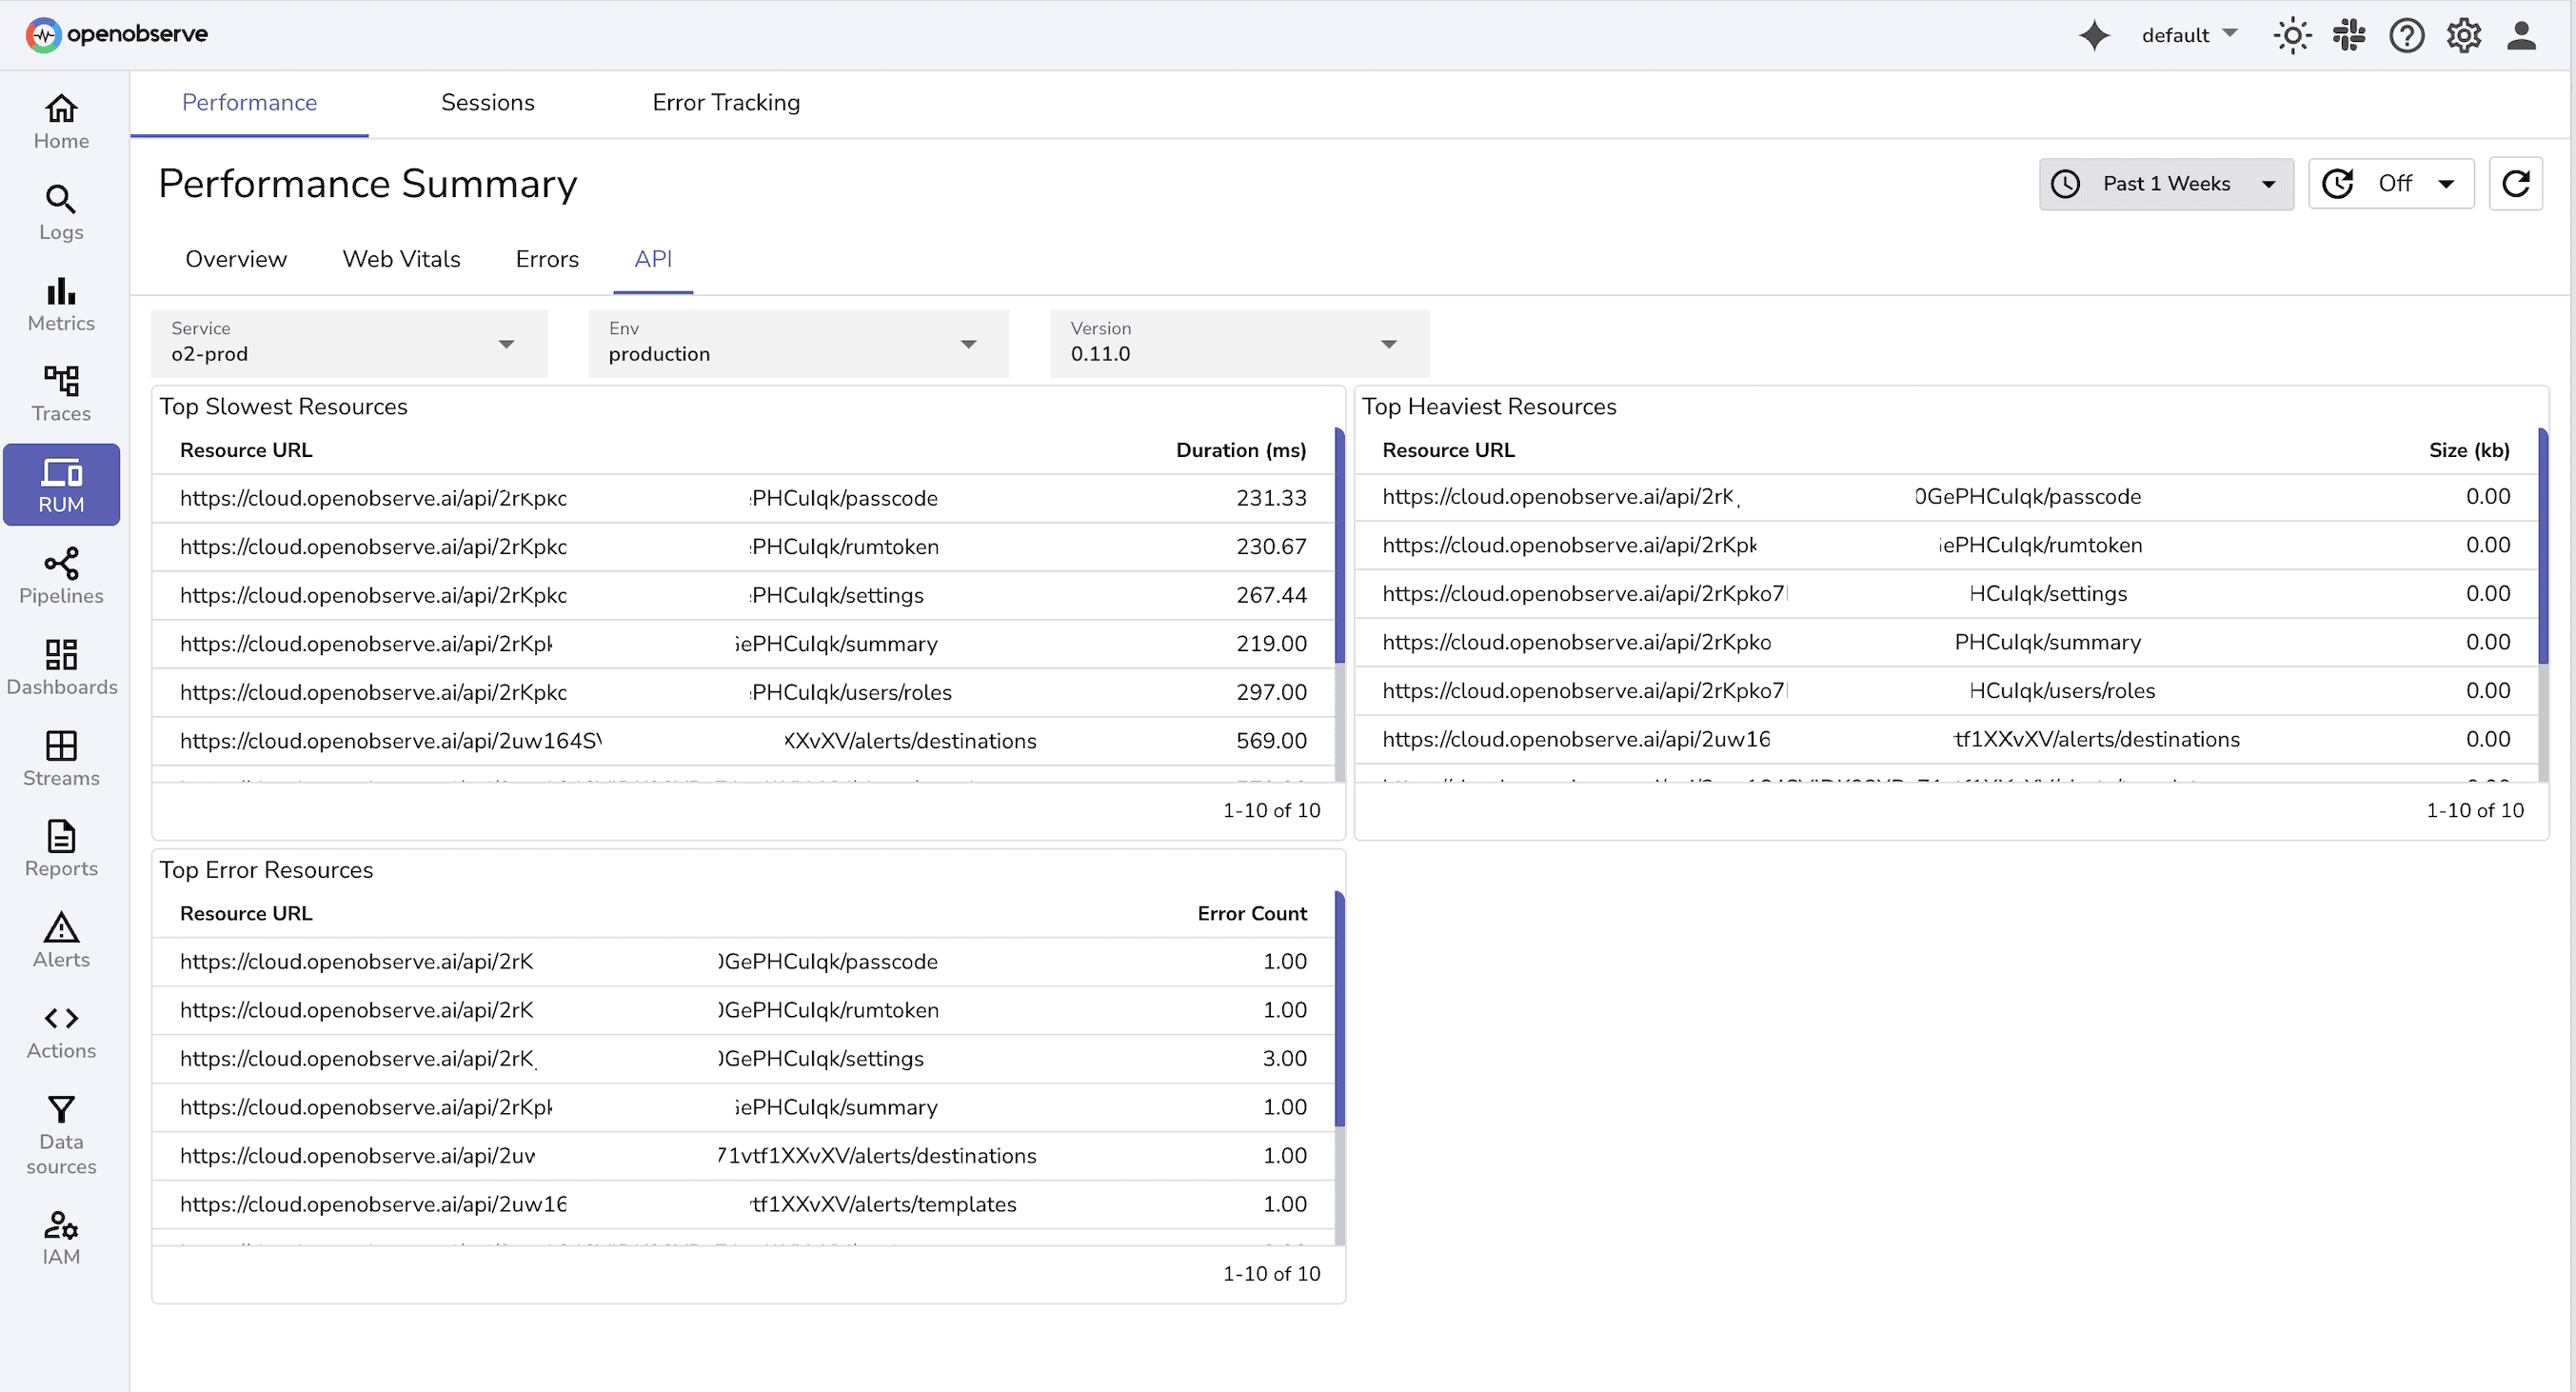The image size is (2576, 1392).
Task: Open the Web Vitals tab
Action: pos(401,259)
